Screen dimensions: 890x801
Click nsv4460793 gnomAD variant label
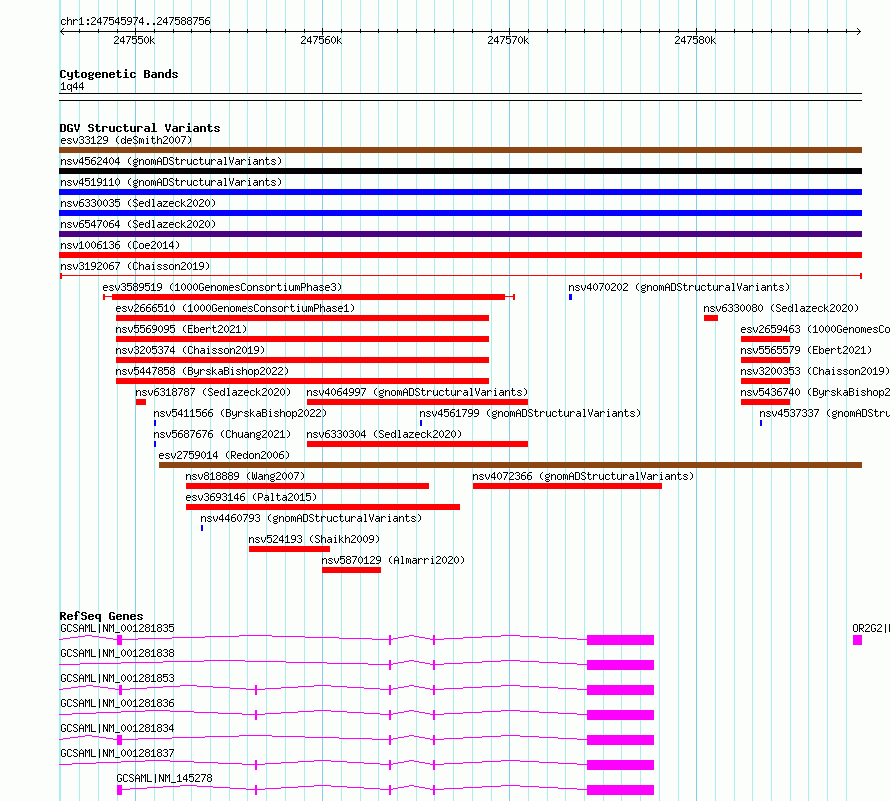click(311, 518)
